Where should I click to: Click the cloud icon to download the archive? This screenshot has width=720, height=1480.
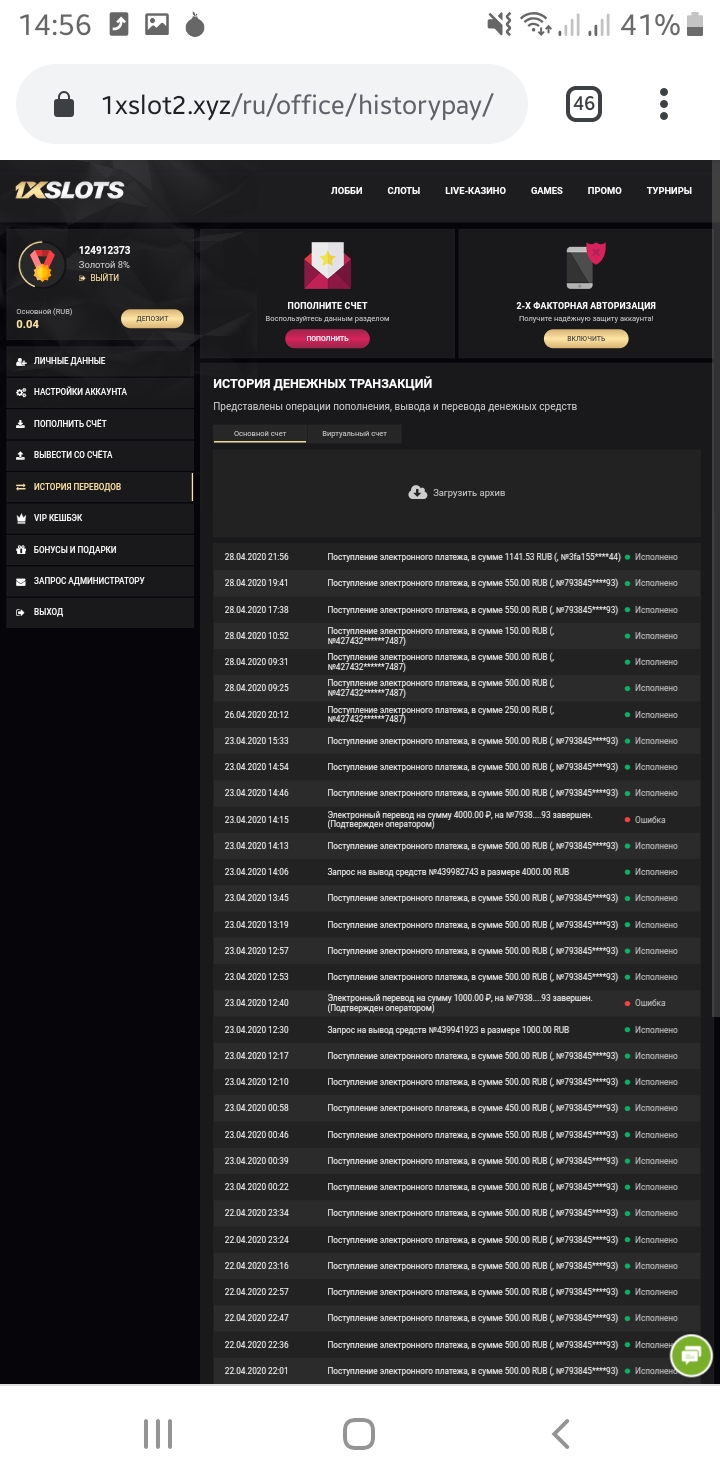pyautogui.click(x=414, y=491)
